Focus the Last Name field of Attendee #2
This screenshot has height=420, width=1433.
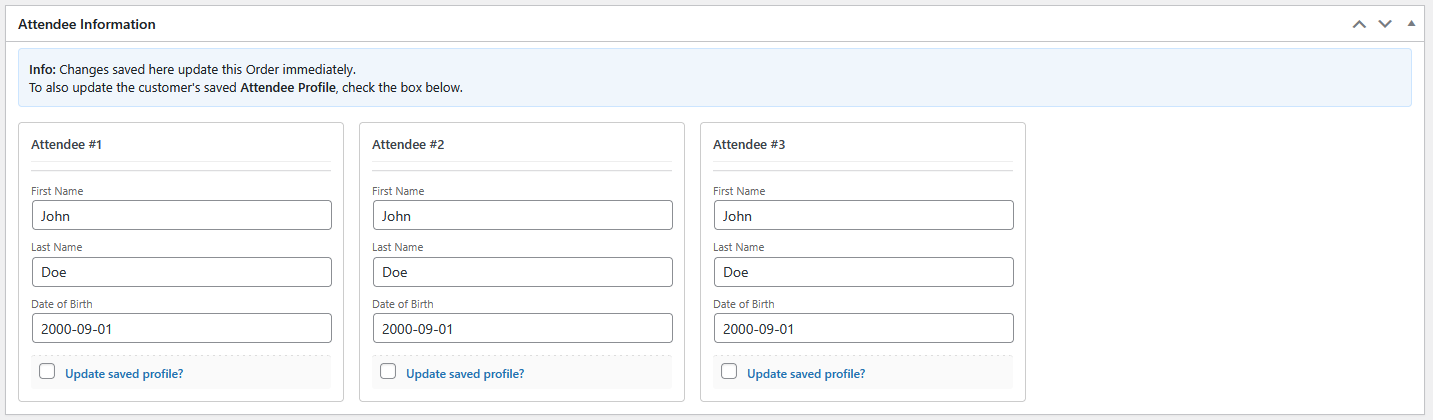pos(522,272)
